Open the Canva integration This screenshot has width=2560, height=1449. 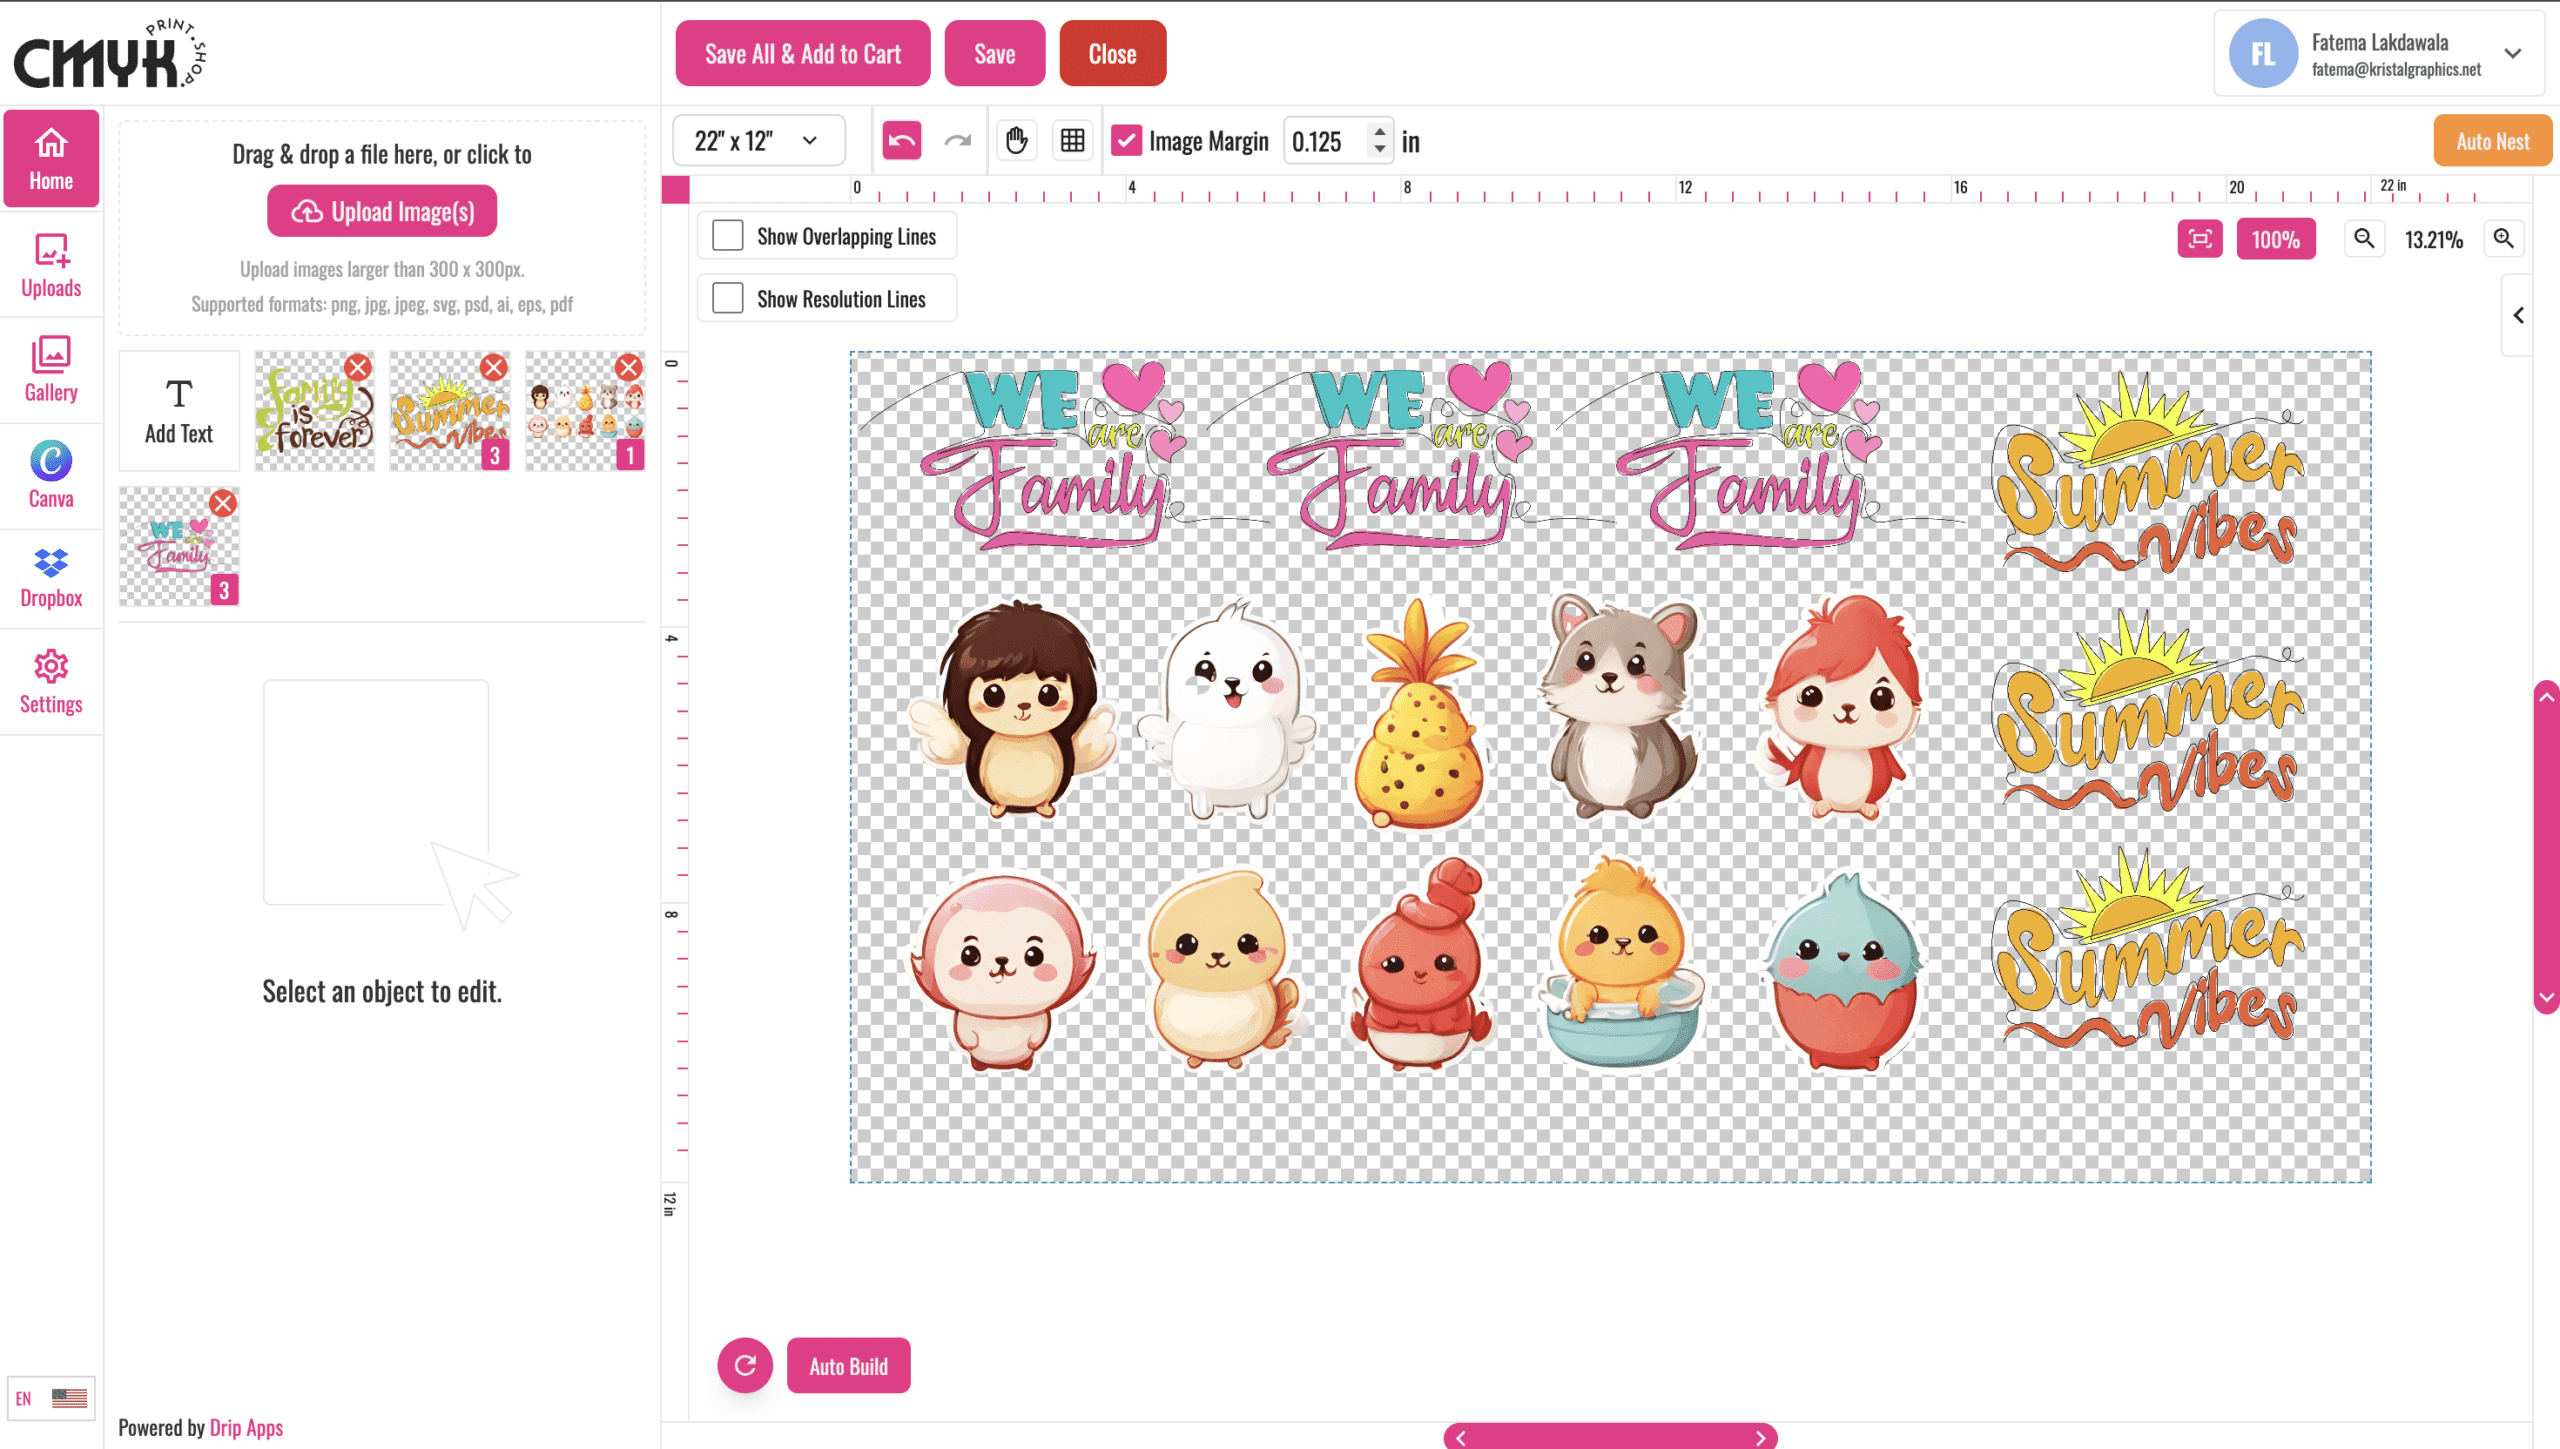51,476
